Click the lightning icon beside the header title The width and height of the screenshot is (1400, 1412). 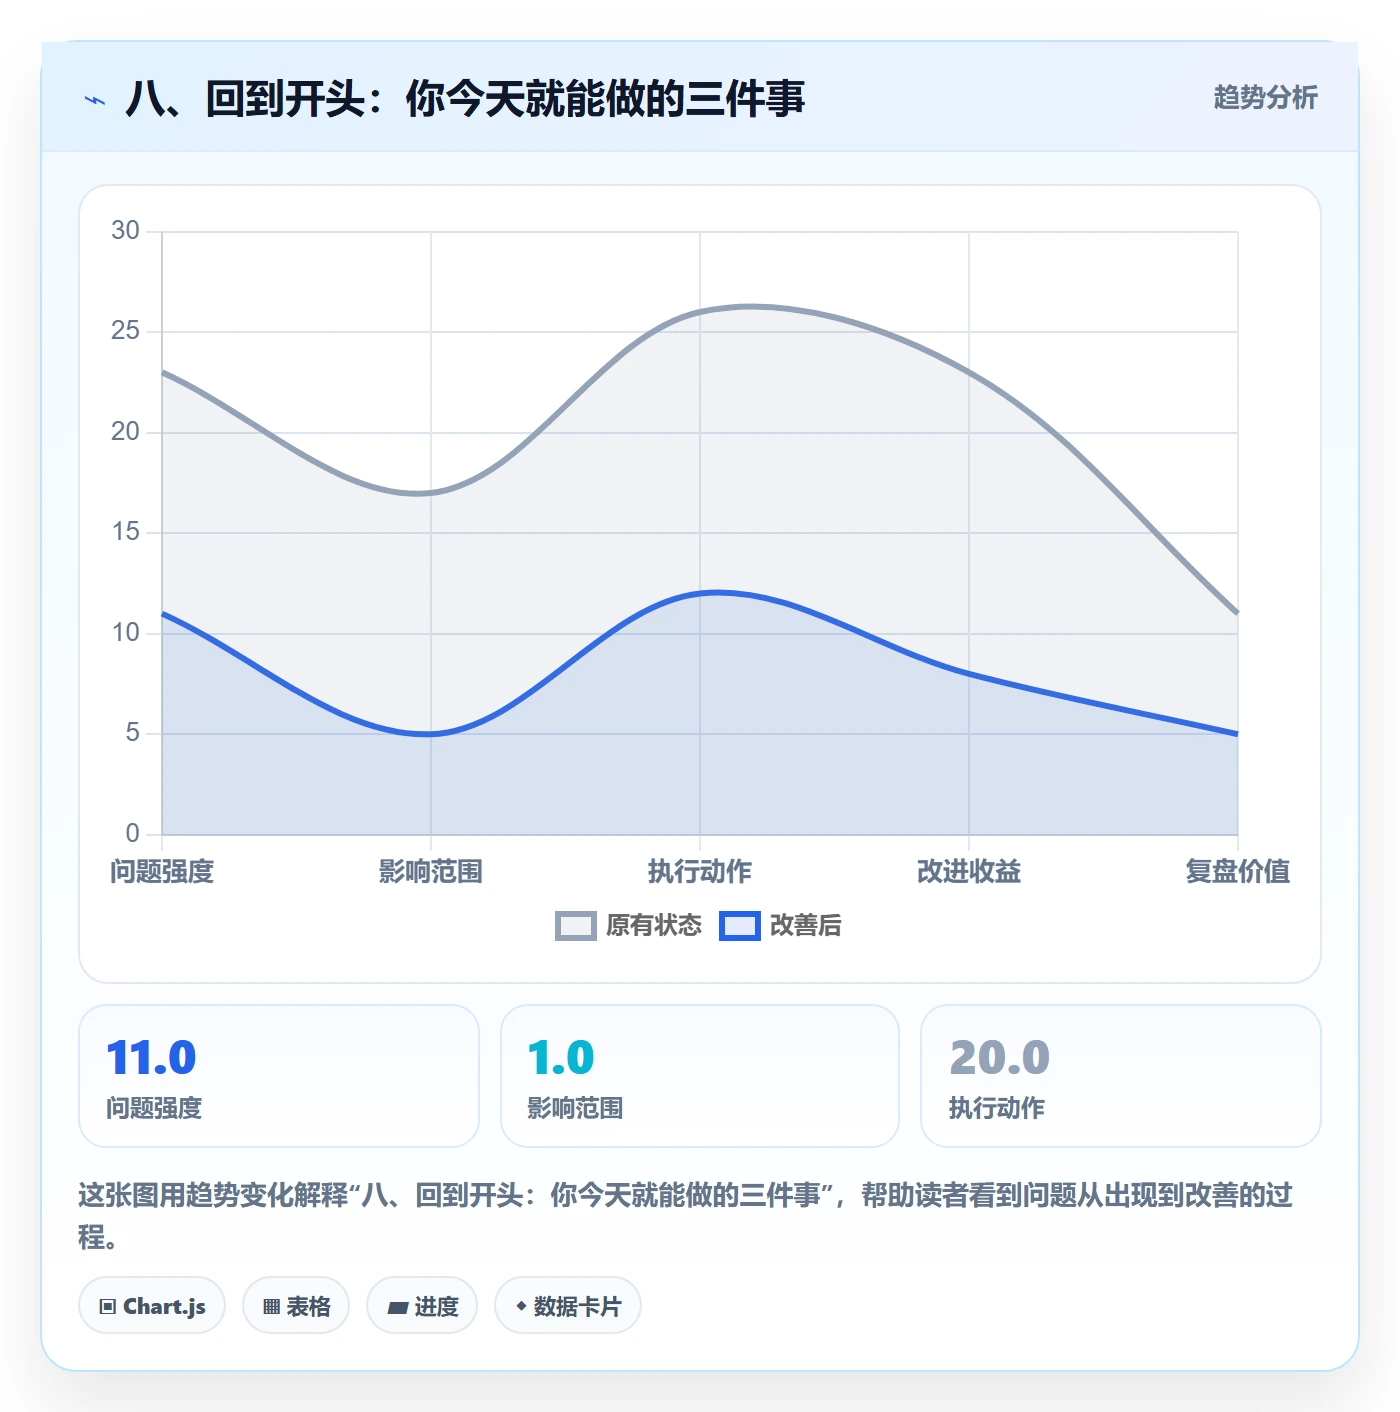pyautogui.click(x=94, y=100)
